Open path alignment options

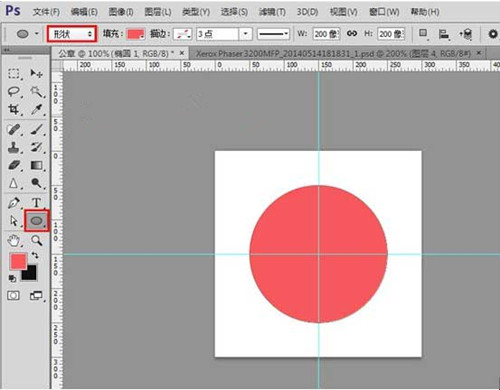point(444,34)
